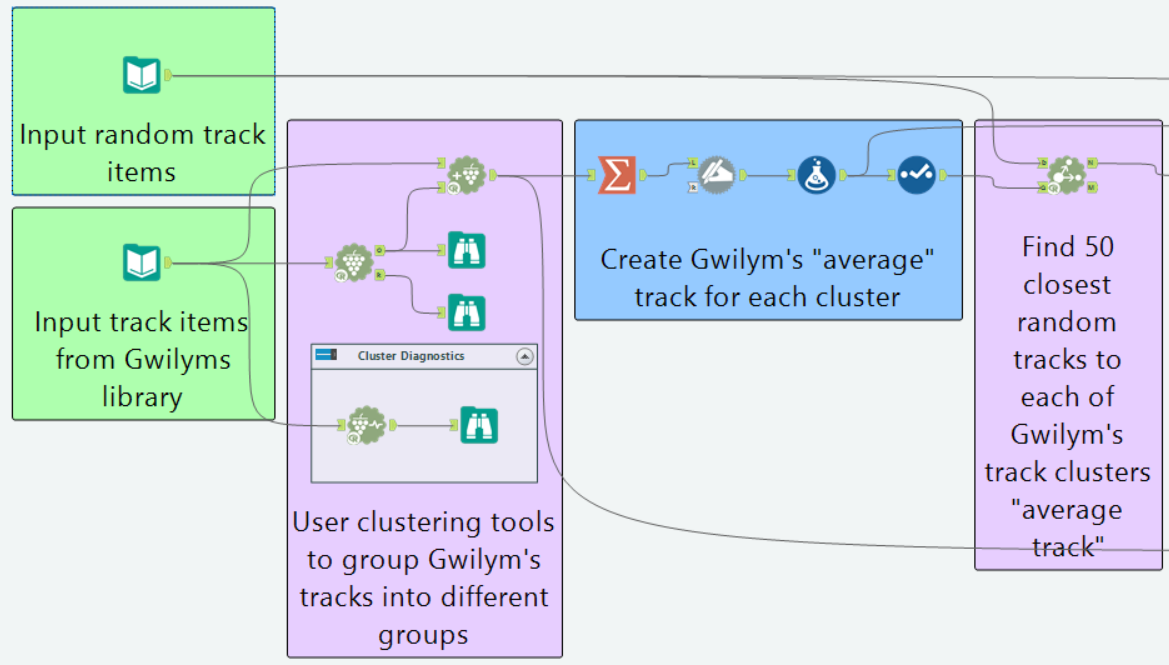Open the Input Data tool for random track items

tap(143, 73)
